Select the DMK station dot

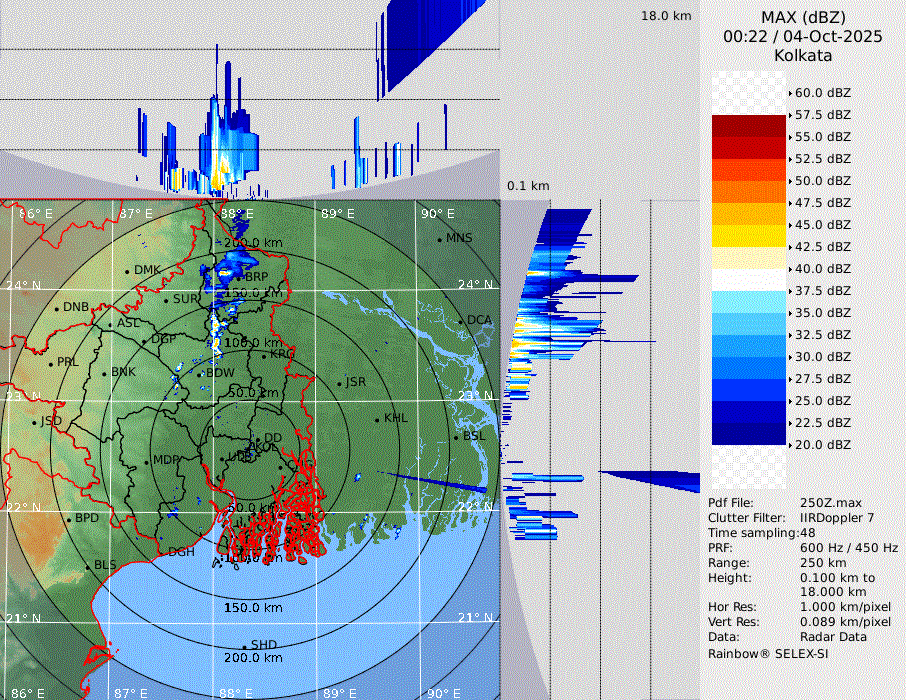[x=128, y=271]
